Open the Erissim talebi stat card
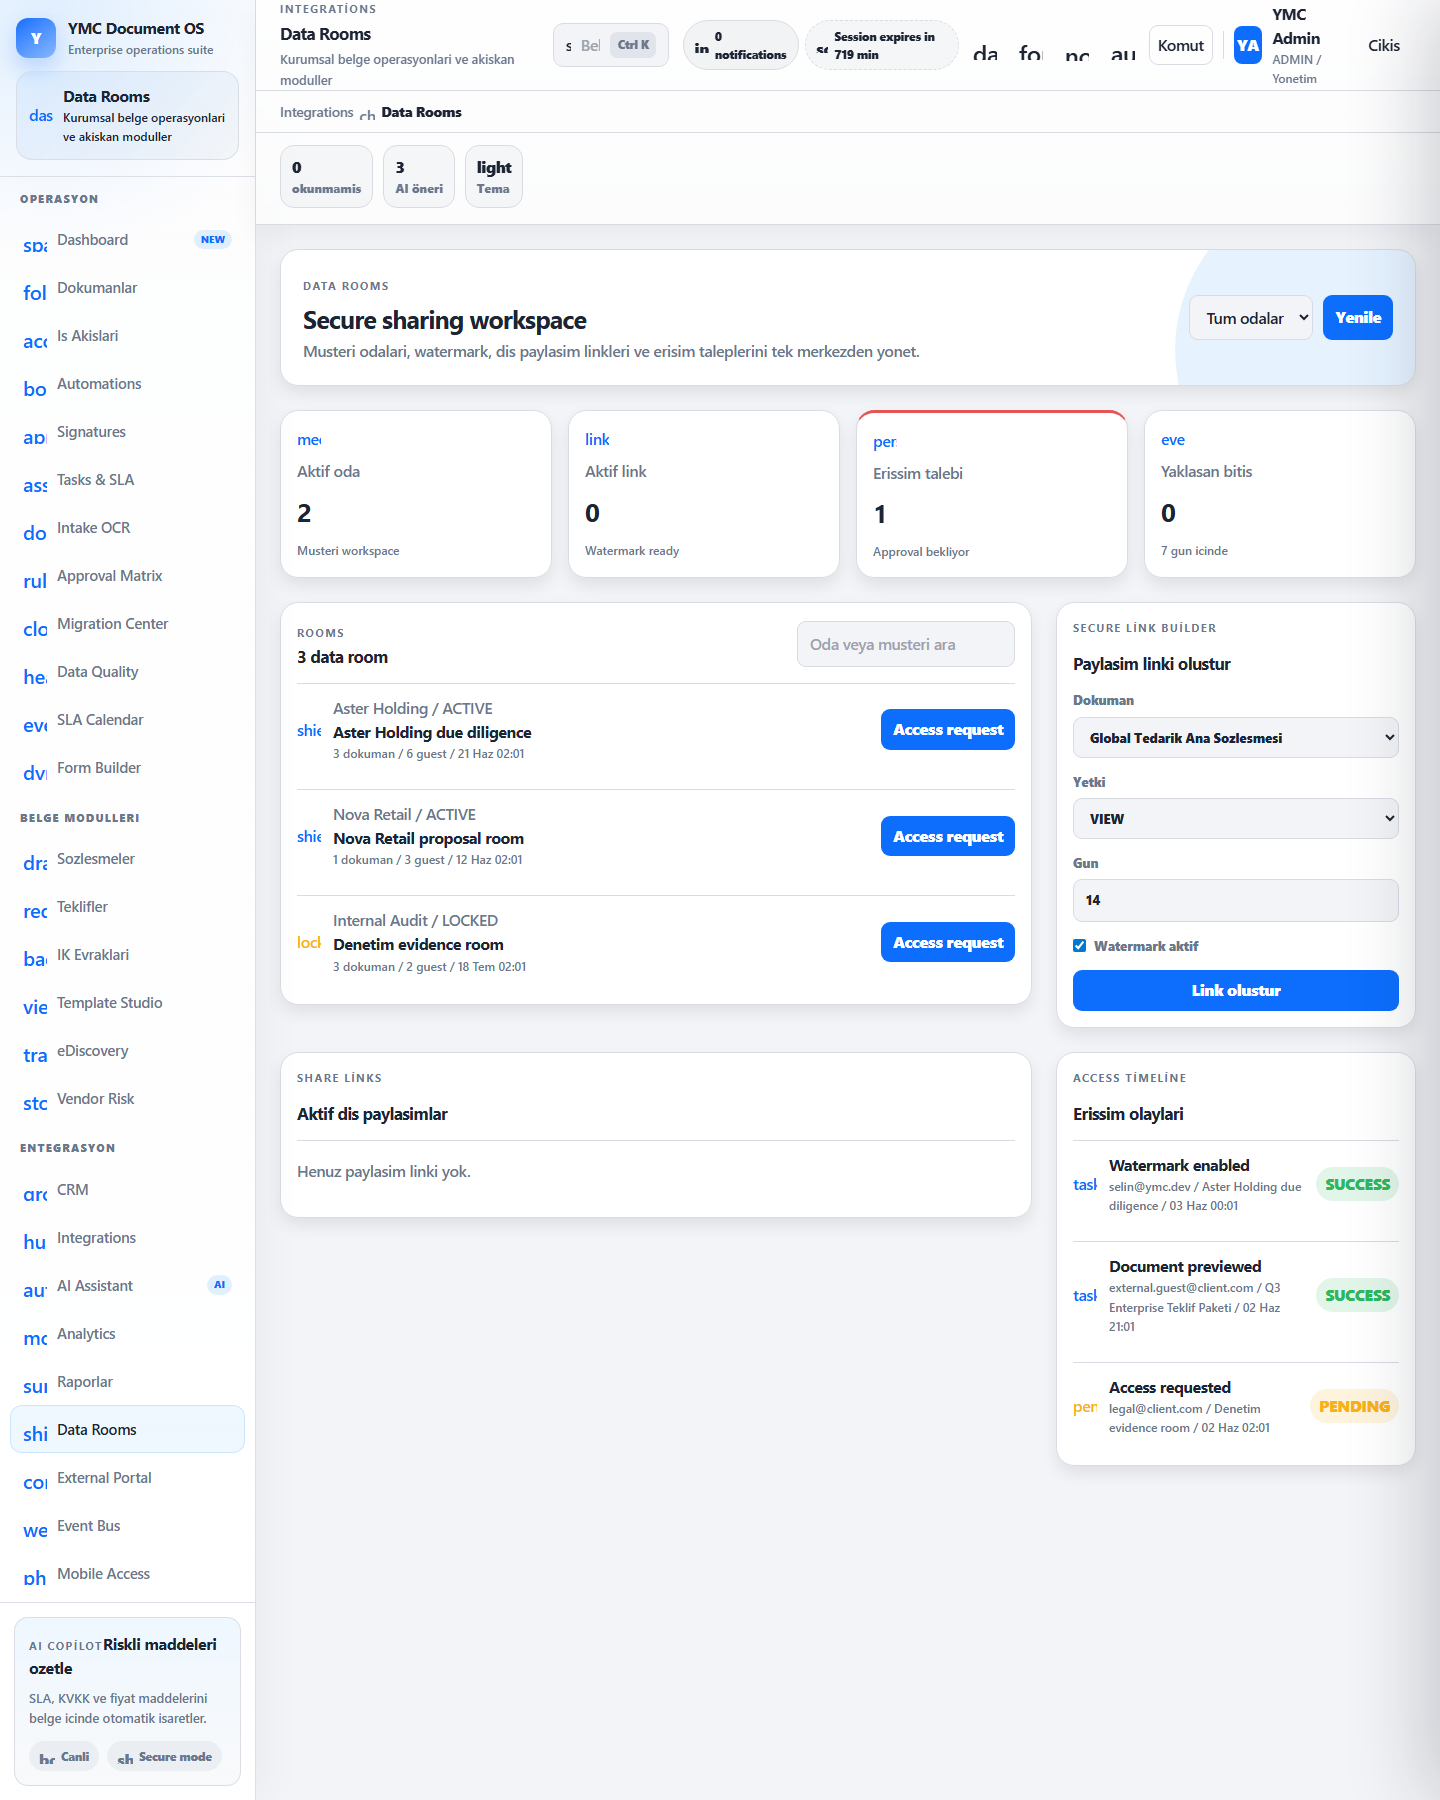The width and height of the screenshot is (1440, 1800). tap(992, 494)
